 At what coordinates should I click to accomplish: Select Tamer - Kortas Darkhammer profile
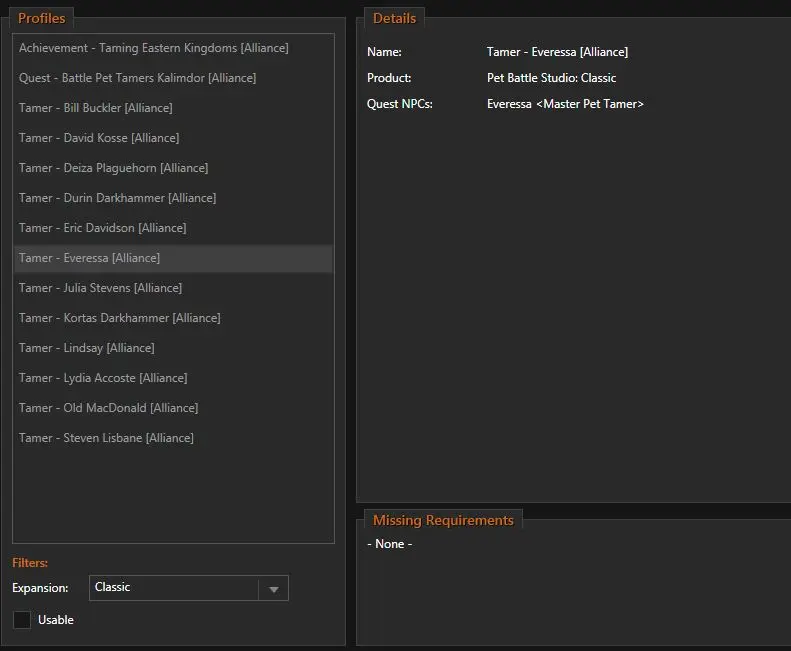(173, 318)
